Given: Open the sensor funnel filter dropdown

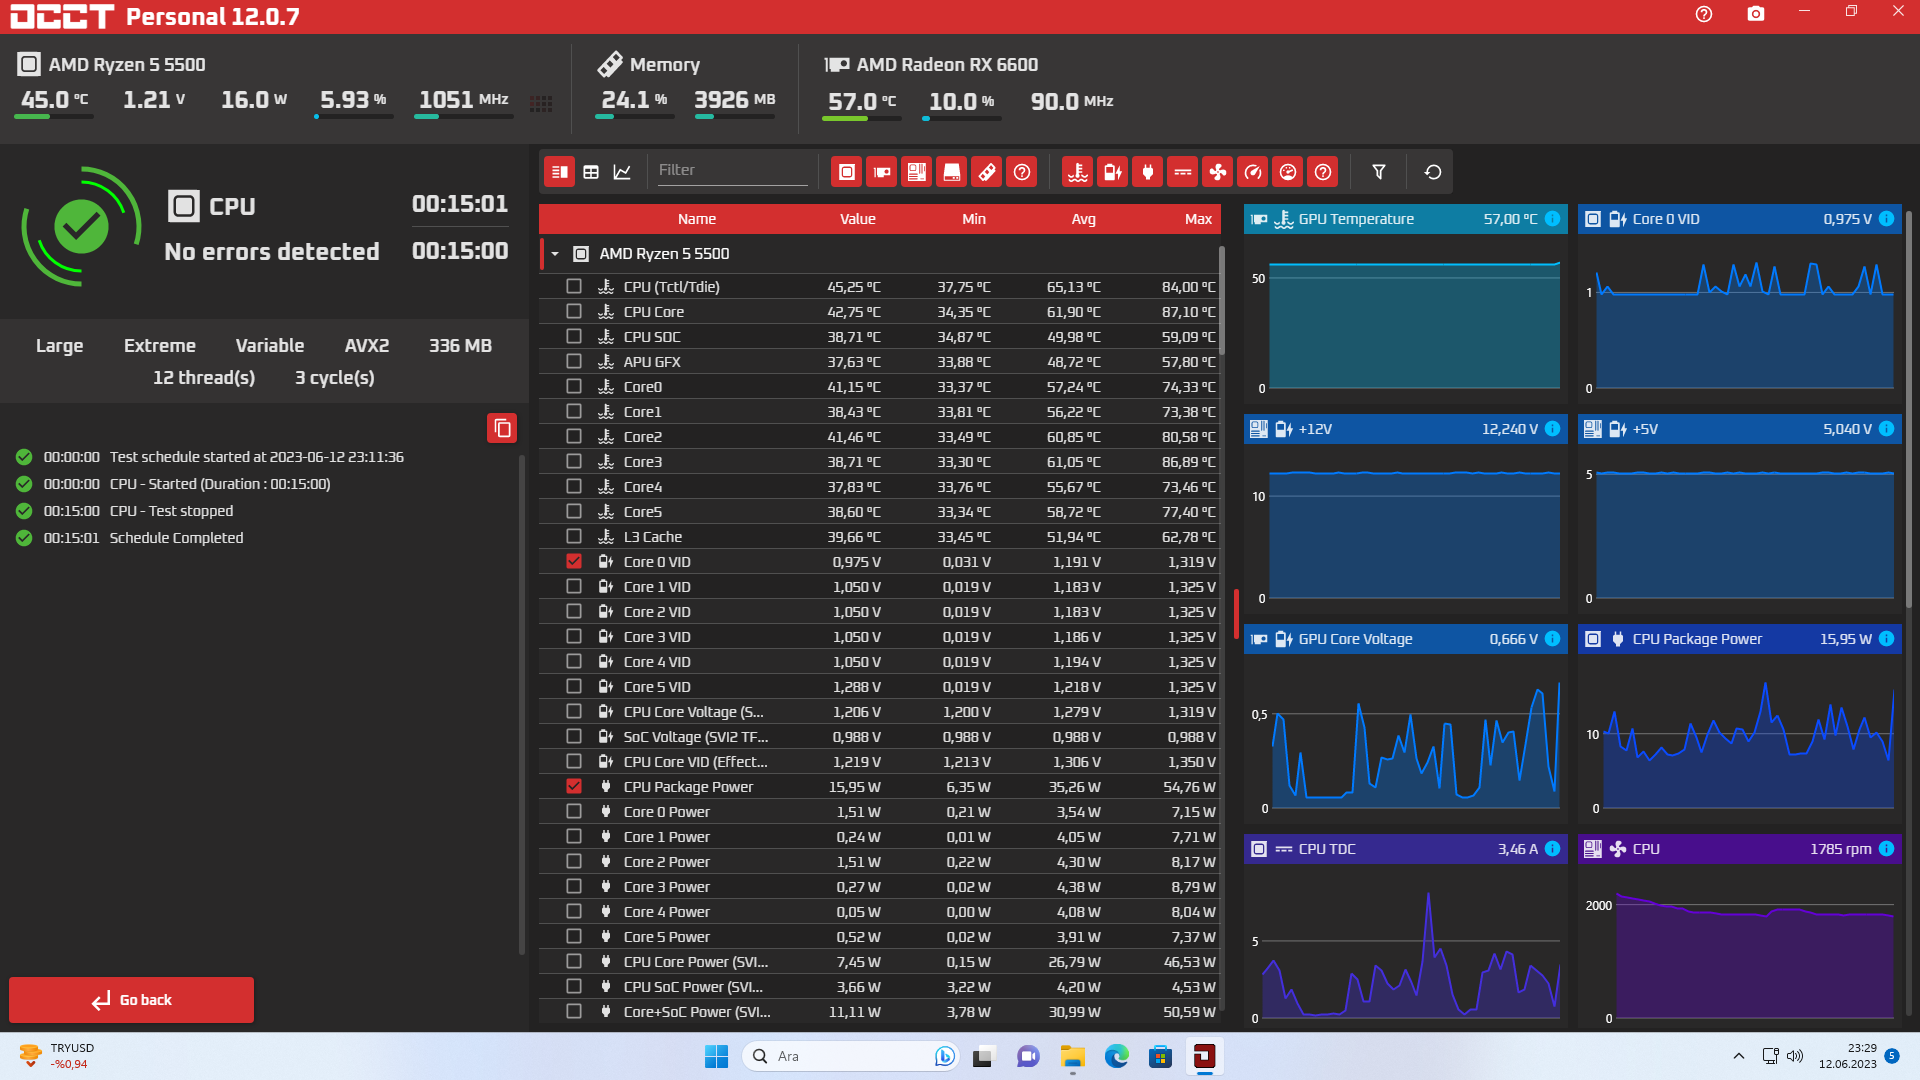Looking at the screenshot, I should click(x=1379, y=172).
